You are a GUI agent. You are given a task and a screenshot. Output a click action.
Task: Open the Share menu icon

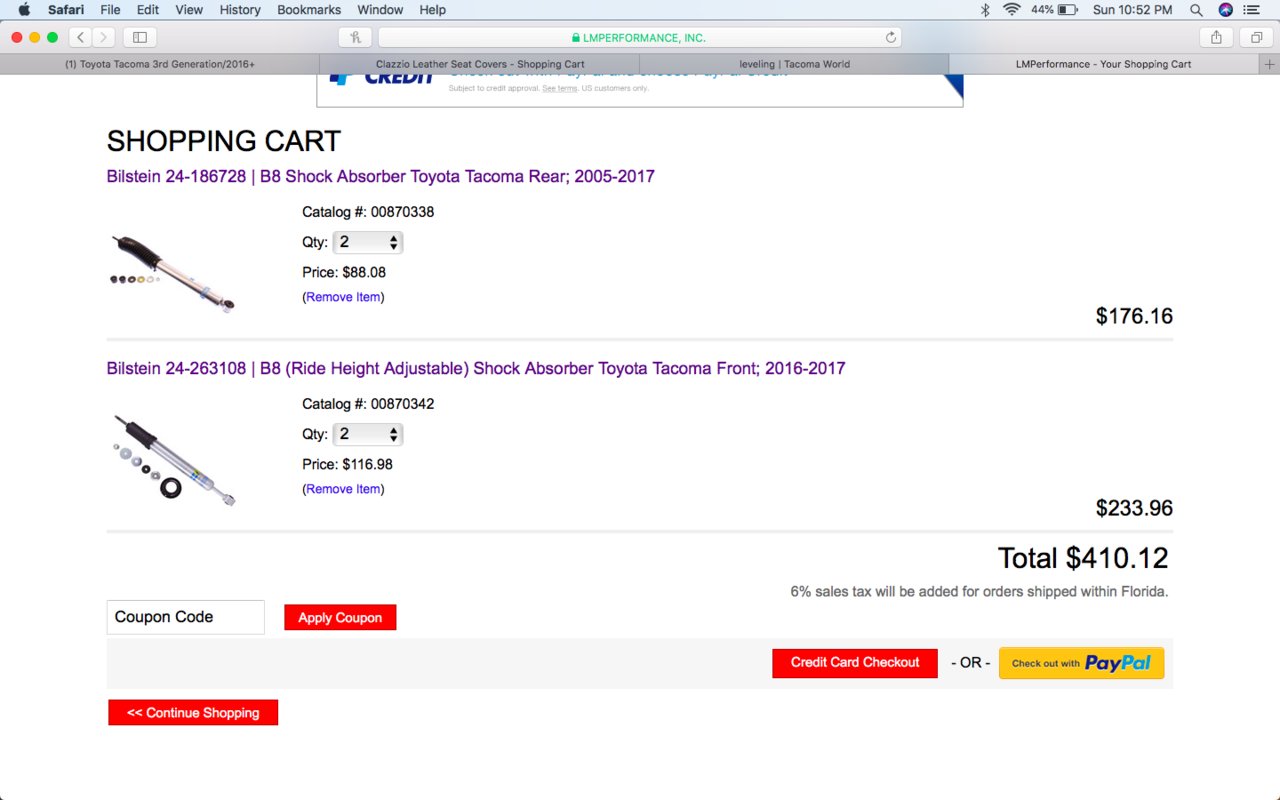[1216, 37]
